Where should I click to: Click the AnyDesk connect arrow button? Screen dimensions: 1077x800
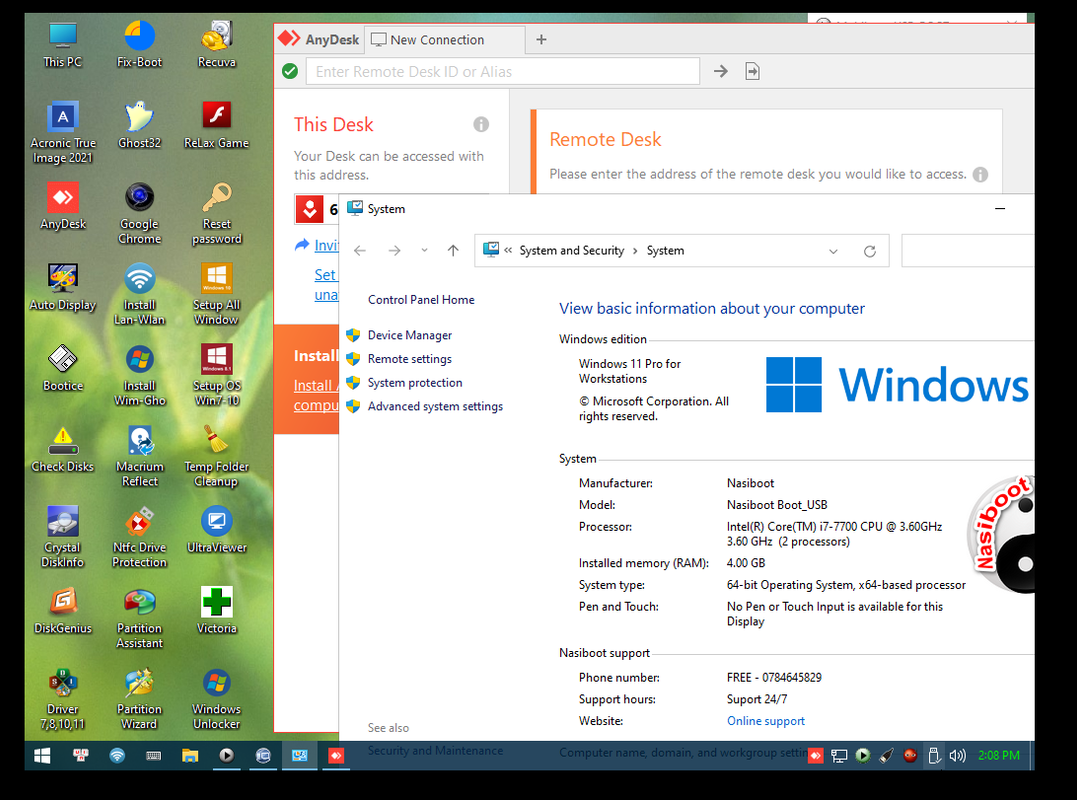tap(721, 71)
